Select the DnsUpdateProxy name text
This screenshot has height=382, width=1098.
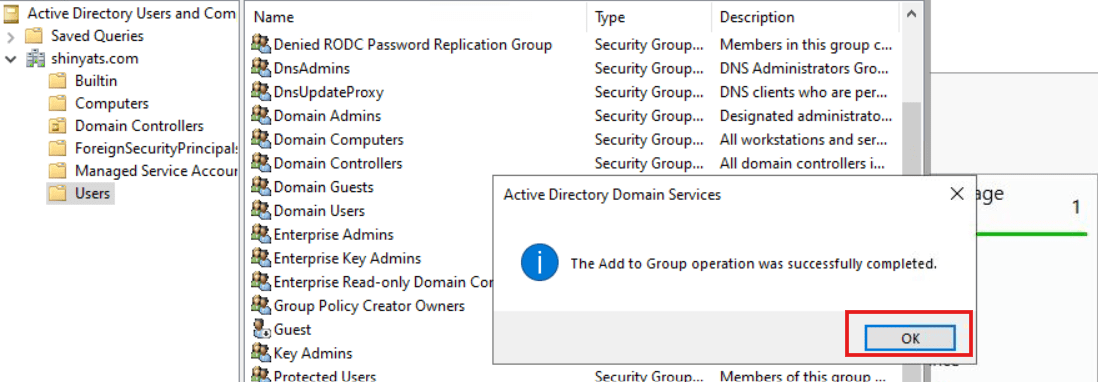pos(328,92)
